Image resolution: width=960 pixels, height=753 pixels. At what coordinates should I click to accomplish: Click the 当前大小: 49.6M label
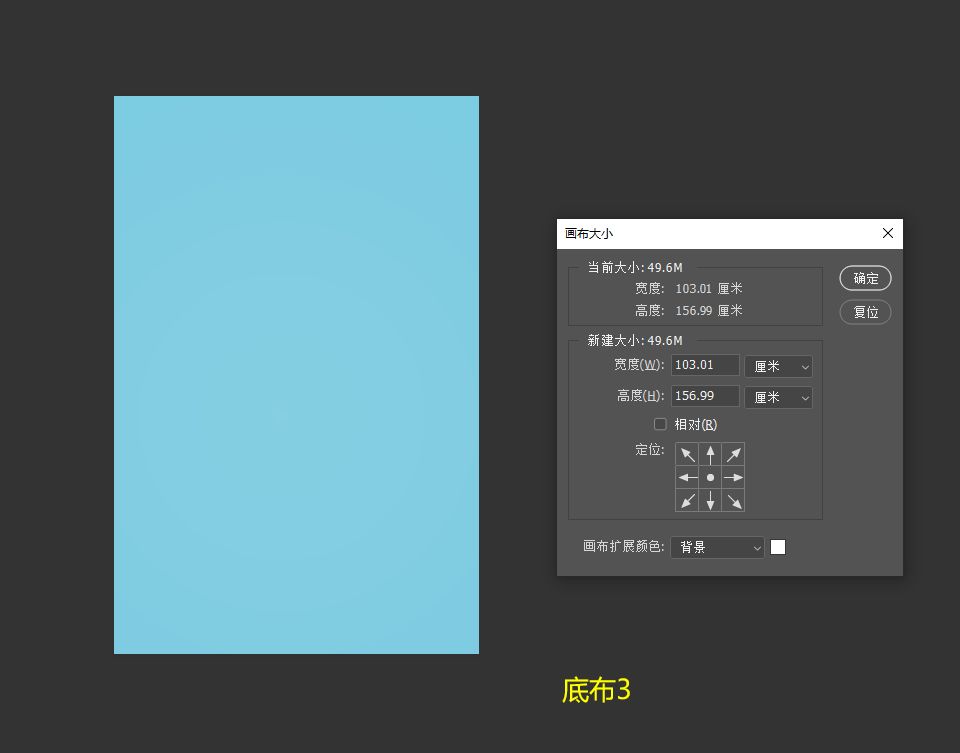tap(635, 268)
